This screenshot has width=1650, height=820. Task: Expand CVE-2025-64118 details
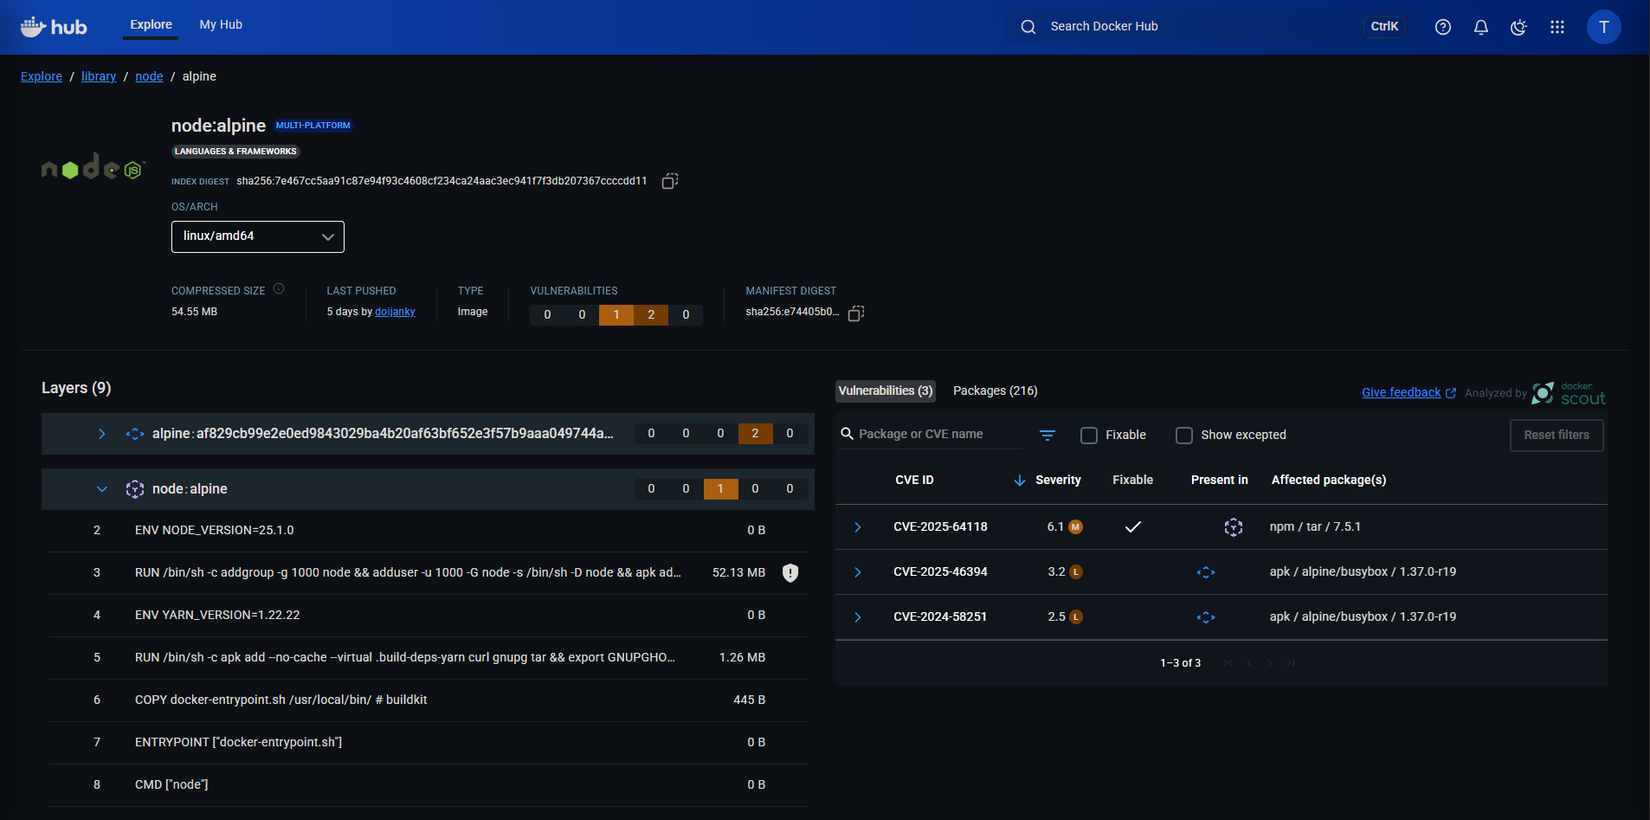857,527
